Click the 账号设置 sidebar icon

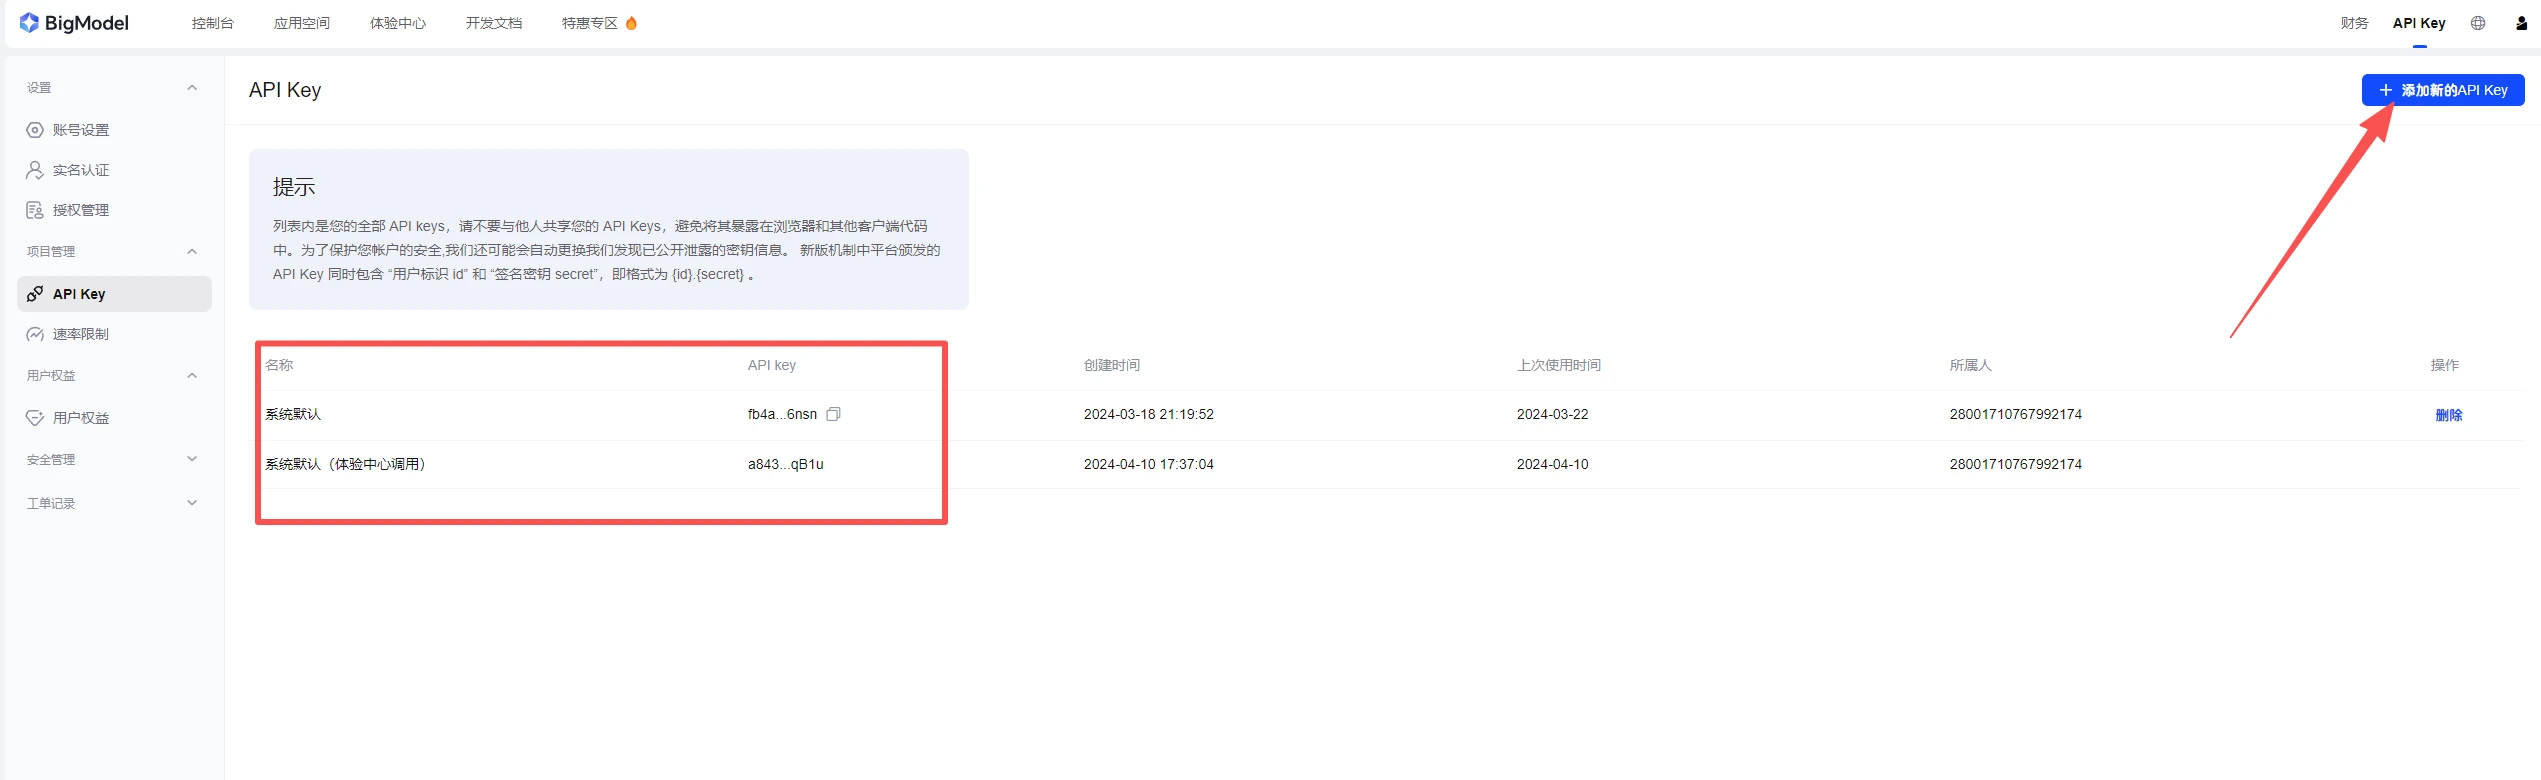[35, 130]
